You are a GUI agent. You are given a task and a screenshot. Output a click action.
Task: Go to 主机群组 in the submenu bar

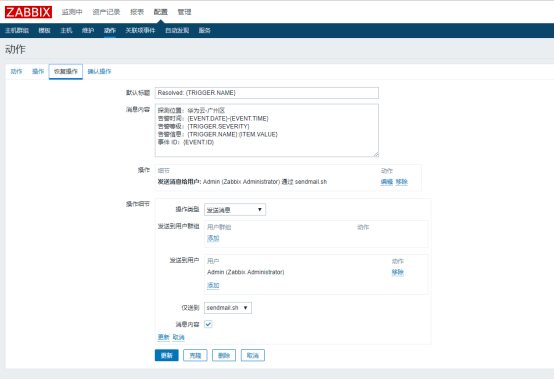(x=17, y=30)
